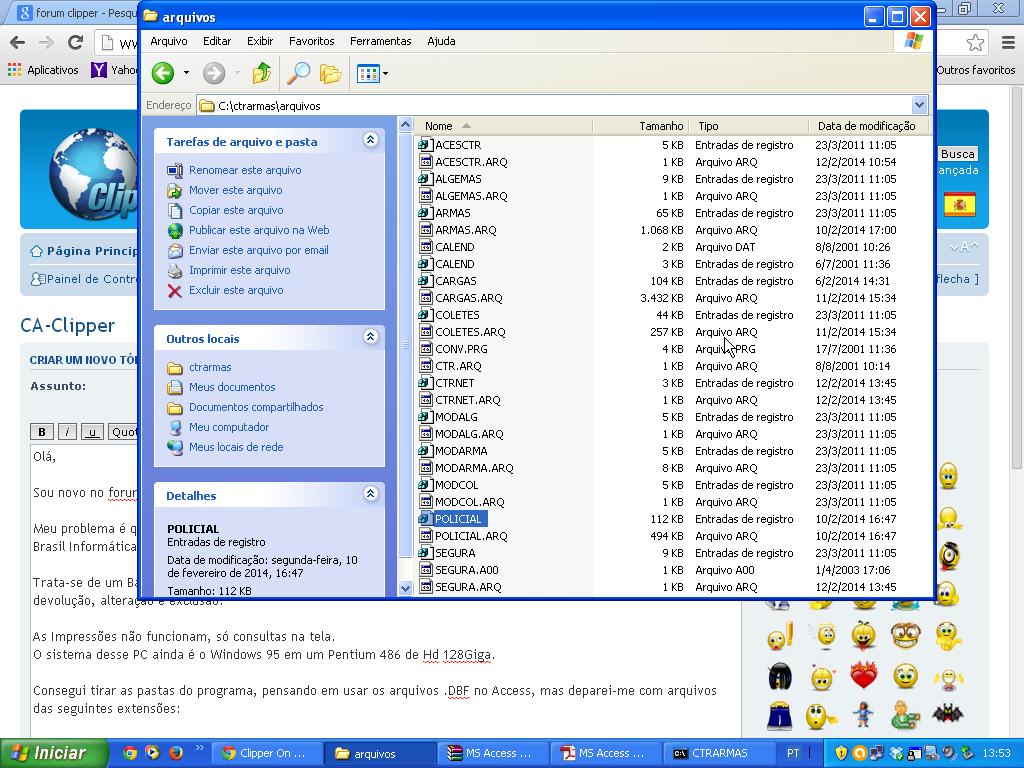Click Imprimir este arquivo printer icon
Screen dimensions: 1024x768
175,271
